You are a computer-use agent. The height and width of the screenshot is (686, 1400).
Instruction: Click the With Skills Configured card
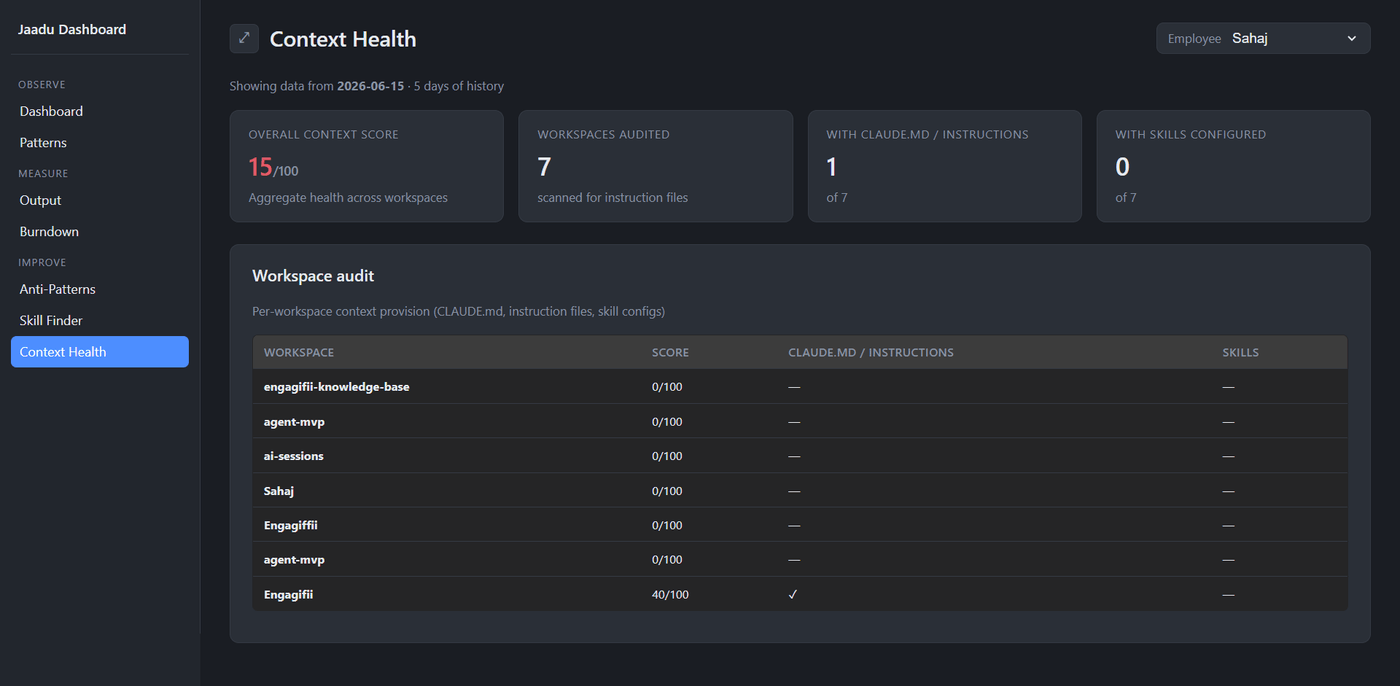click(1233, 166)
